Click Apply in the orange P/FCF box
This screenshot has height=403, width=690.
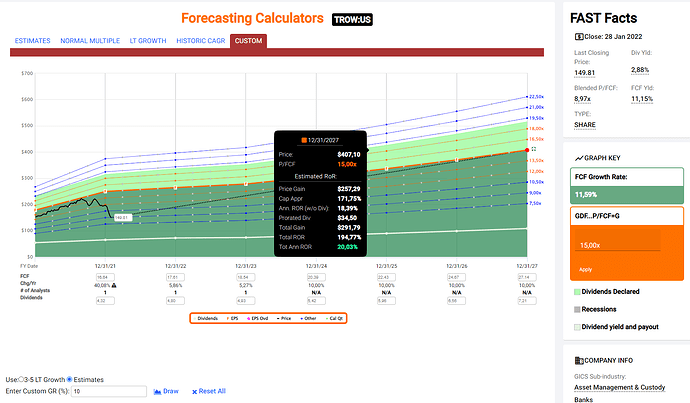click(584, 269)
